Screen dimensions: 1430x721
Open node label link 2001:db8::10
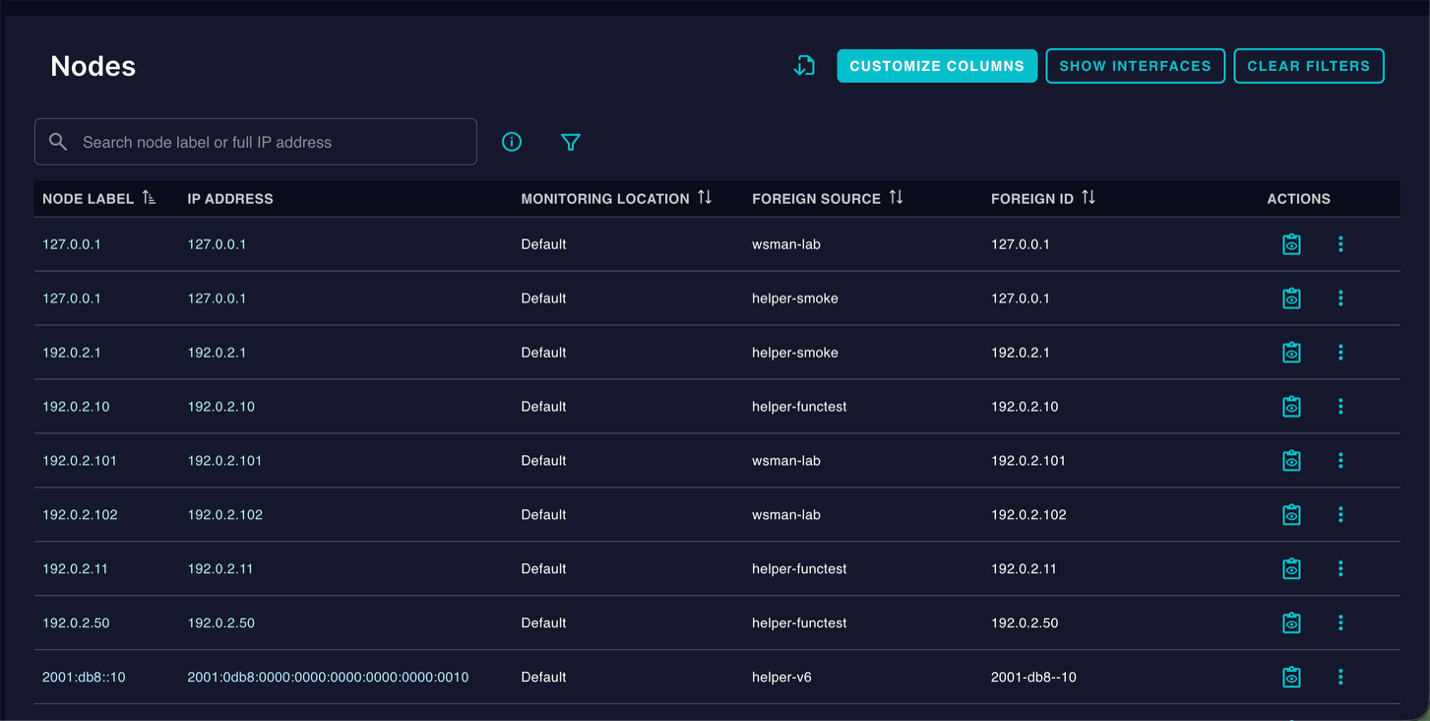[84, 677]
